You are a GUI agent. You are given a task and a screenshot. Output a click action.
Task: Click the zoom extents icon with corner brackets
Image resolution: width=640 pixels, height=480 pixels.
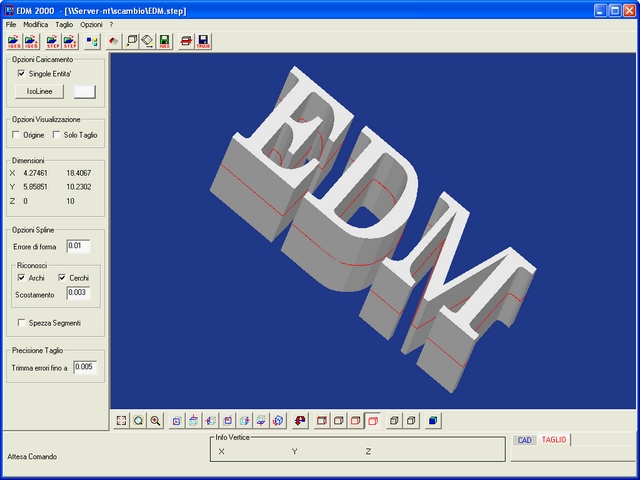click(x=121, y=420)
